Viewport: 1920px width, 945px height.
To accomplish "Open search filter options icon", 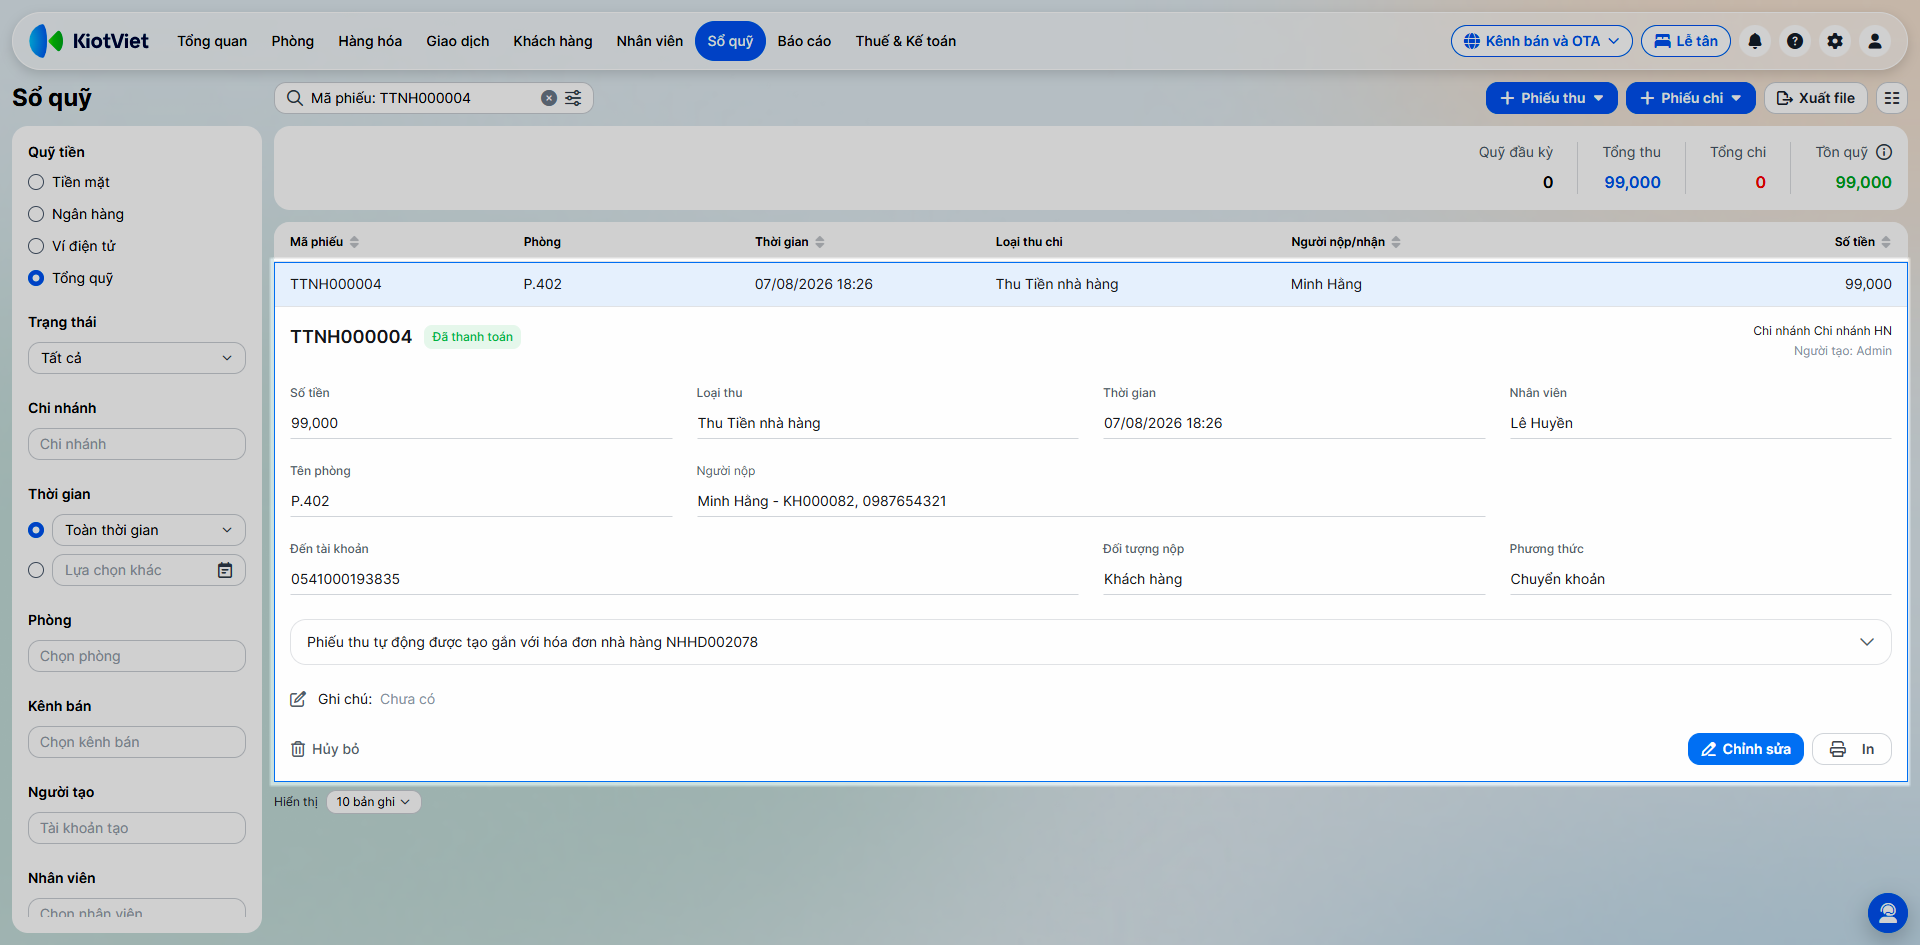I will (573, 98).
